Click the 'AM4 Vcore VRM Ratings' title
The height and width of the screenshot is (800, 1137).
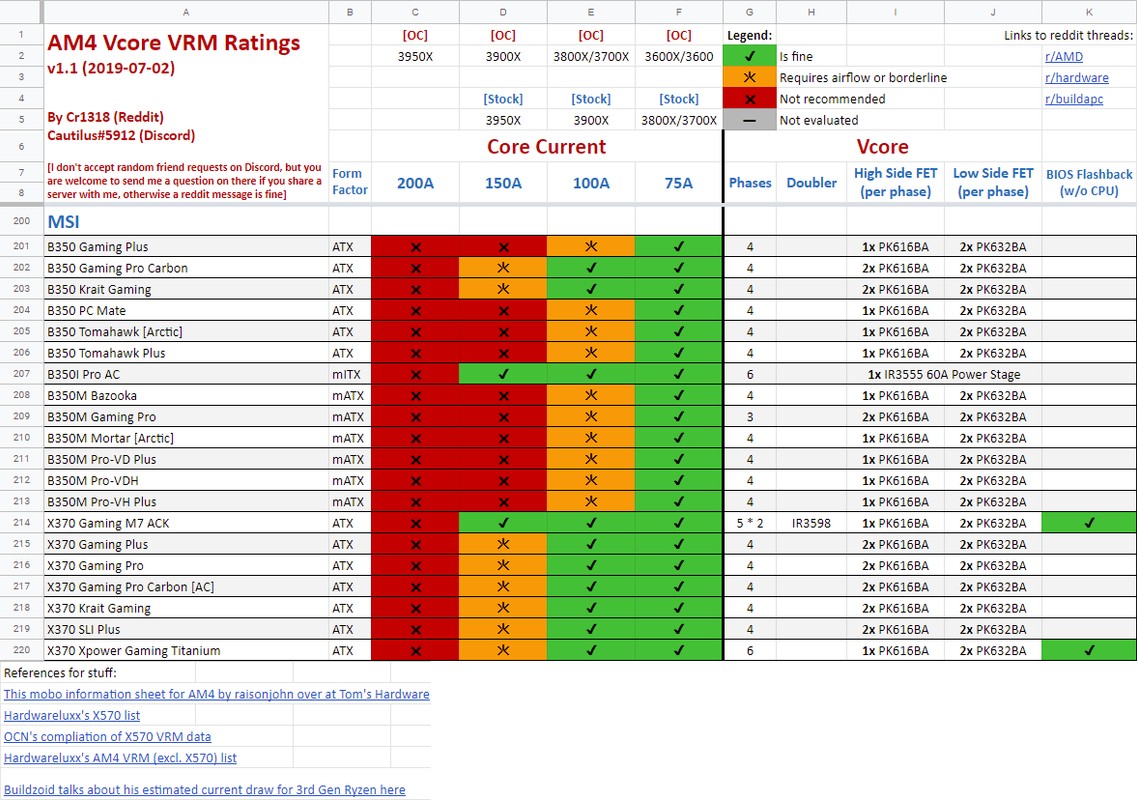(x=173, y=43)
